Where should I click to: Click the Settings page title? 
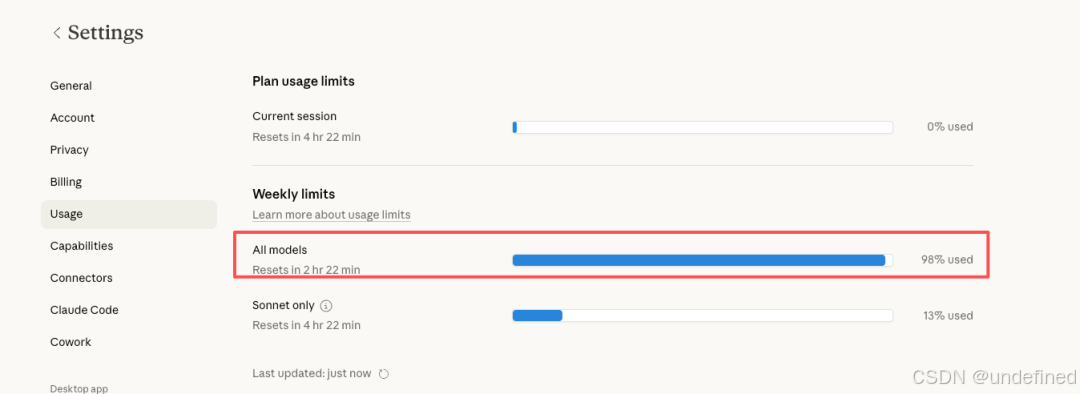(x=106, y=32)
